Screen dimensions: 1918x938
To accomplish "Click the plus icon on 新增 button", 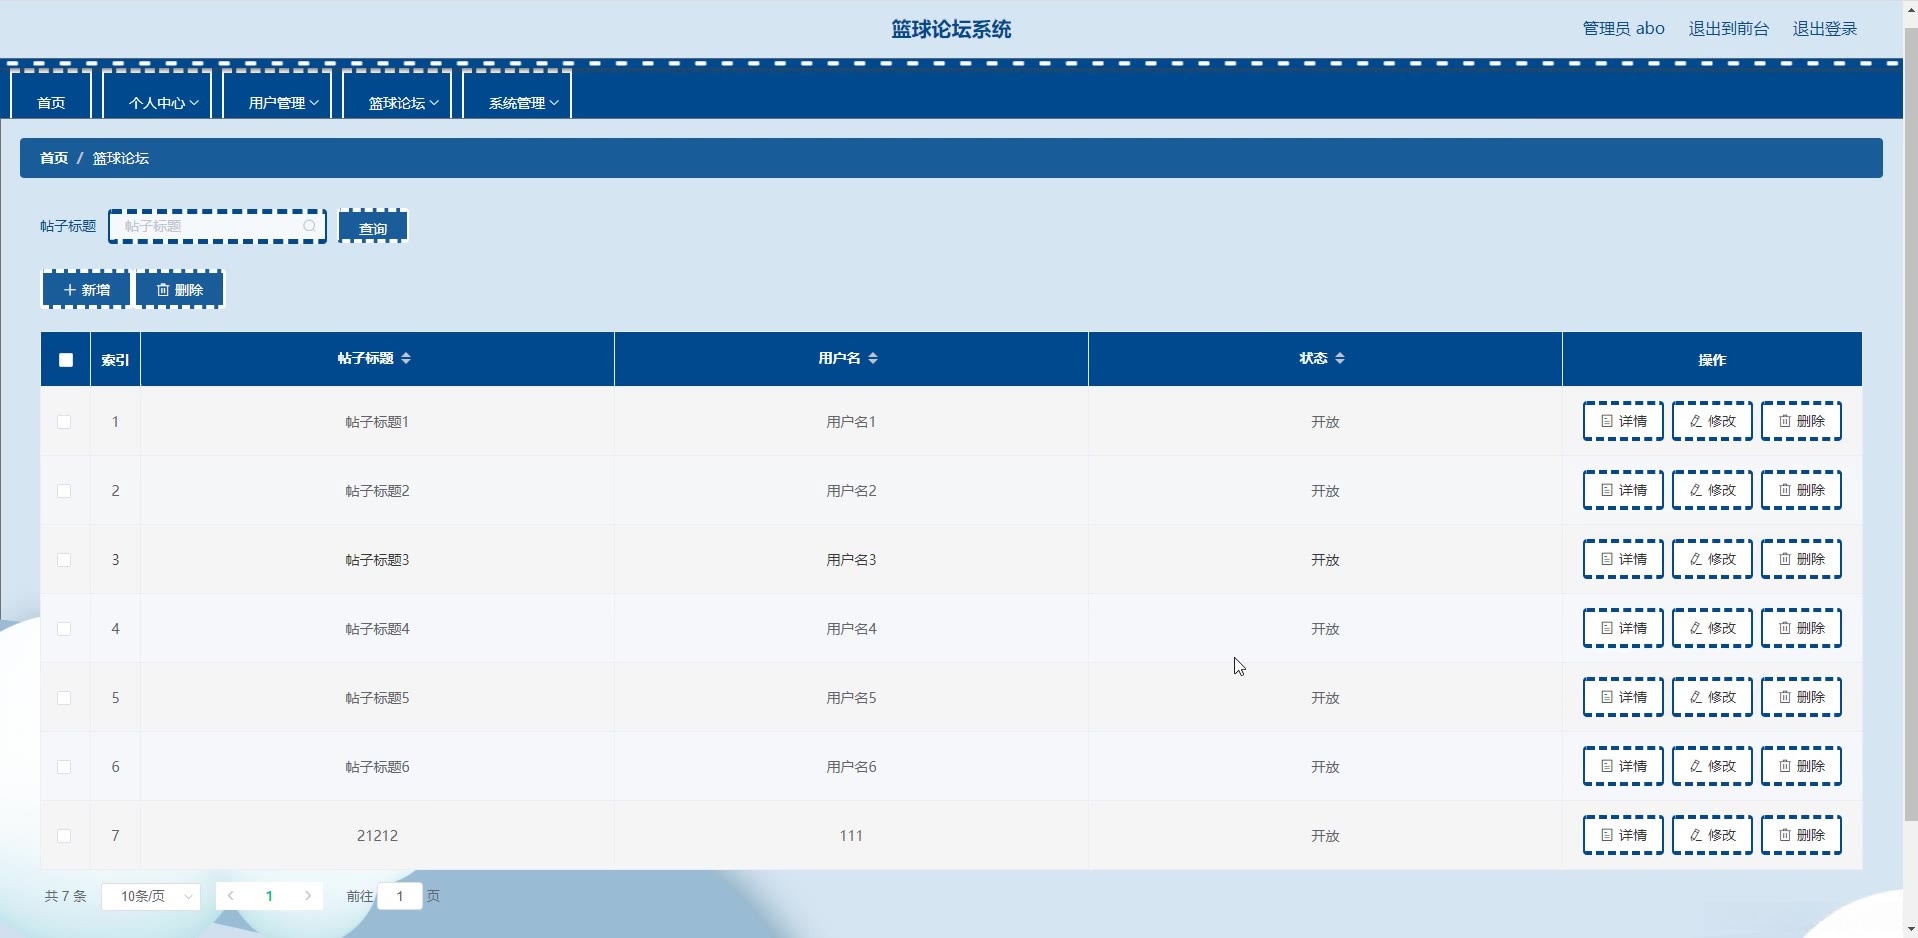I will coord(70,290).
